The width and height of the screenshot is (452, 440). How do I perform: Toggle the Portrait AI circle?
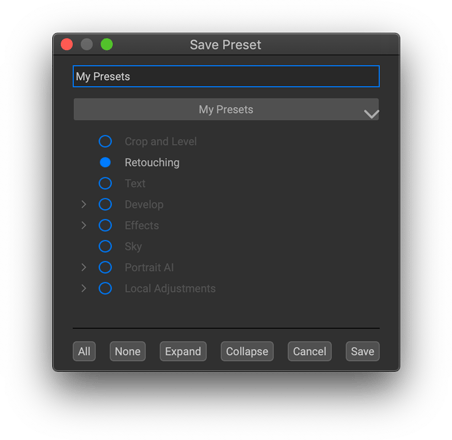[105, 267]
